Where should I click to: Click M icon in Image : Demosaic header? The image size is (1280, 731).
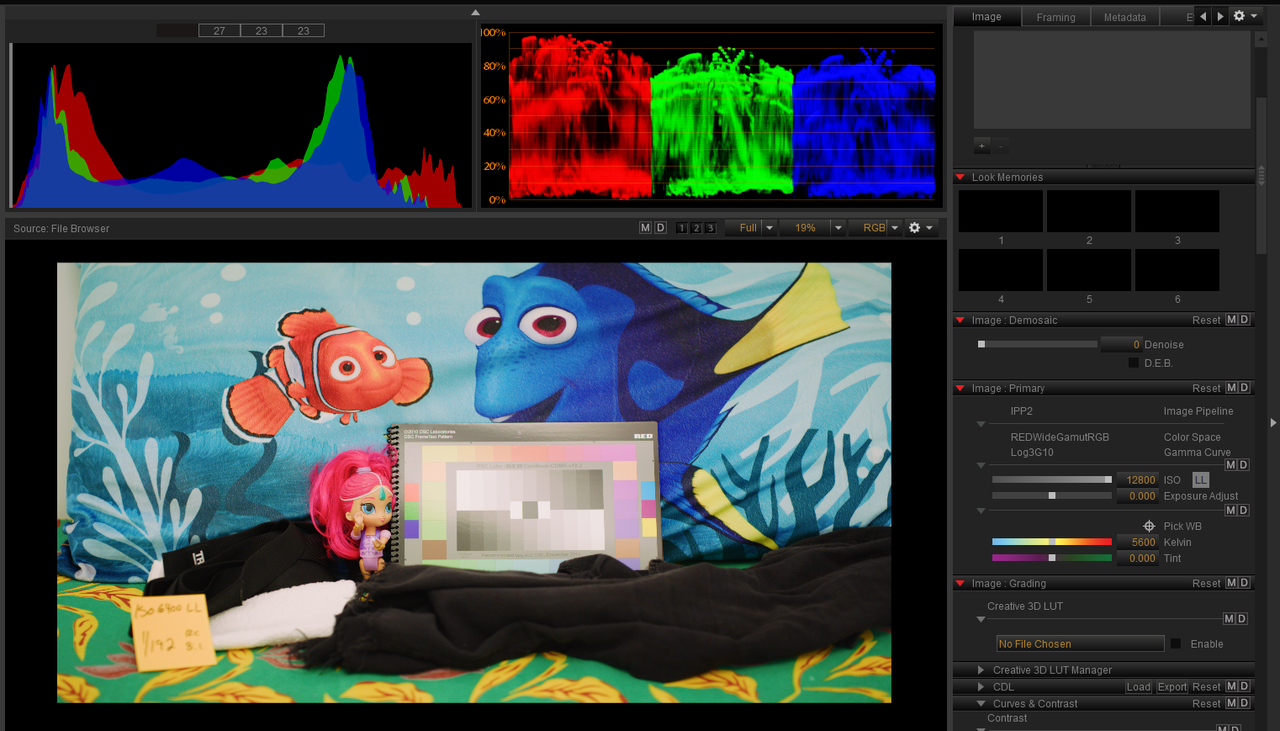[x=1232, y=320]
